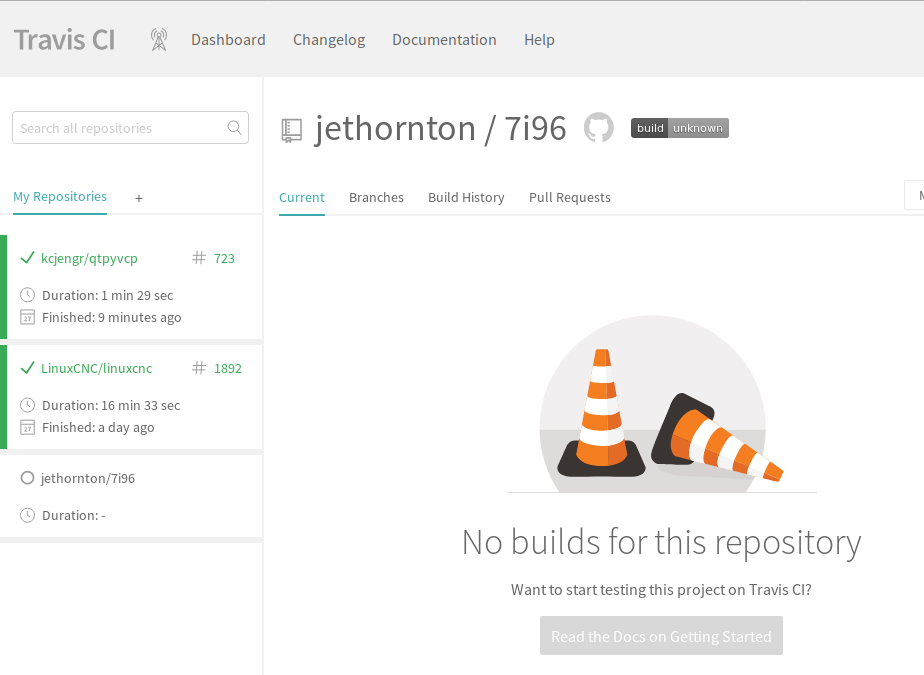This screenshot has height=675, width=924.
Task: Click Read the Docs on Getting Started
Action: 661,636
